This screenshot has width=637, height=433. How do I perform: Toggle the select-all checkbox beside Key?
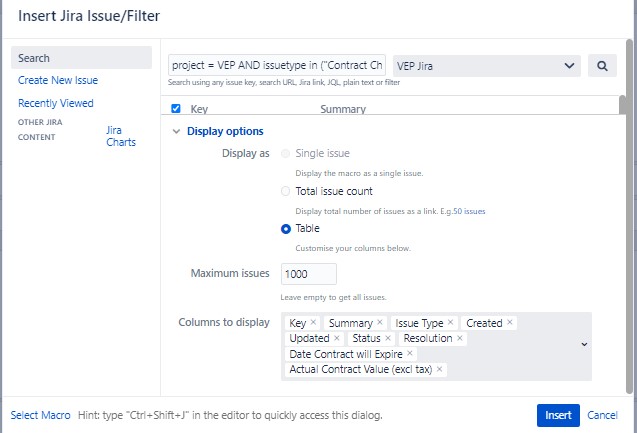(176, 108)
